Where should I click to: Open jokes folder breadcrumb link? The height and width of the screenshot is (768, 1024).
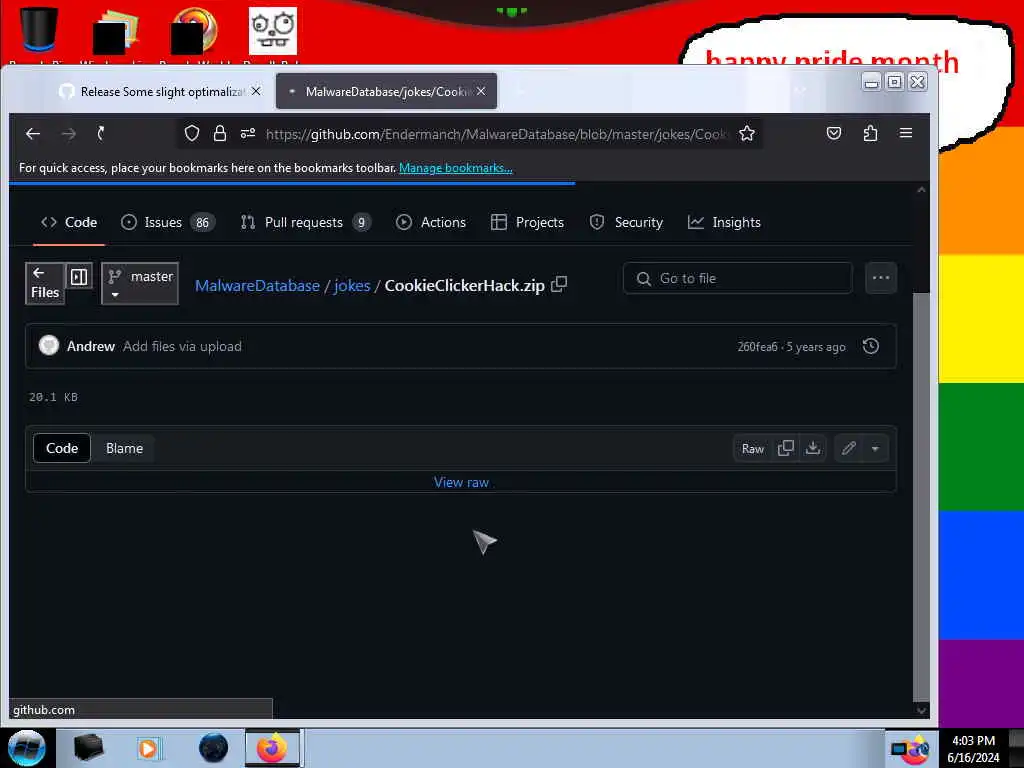tap(352, 285)
